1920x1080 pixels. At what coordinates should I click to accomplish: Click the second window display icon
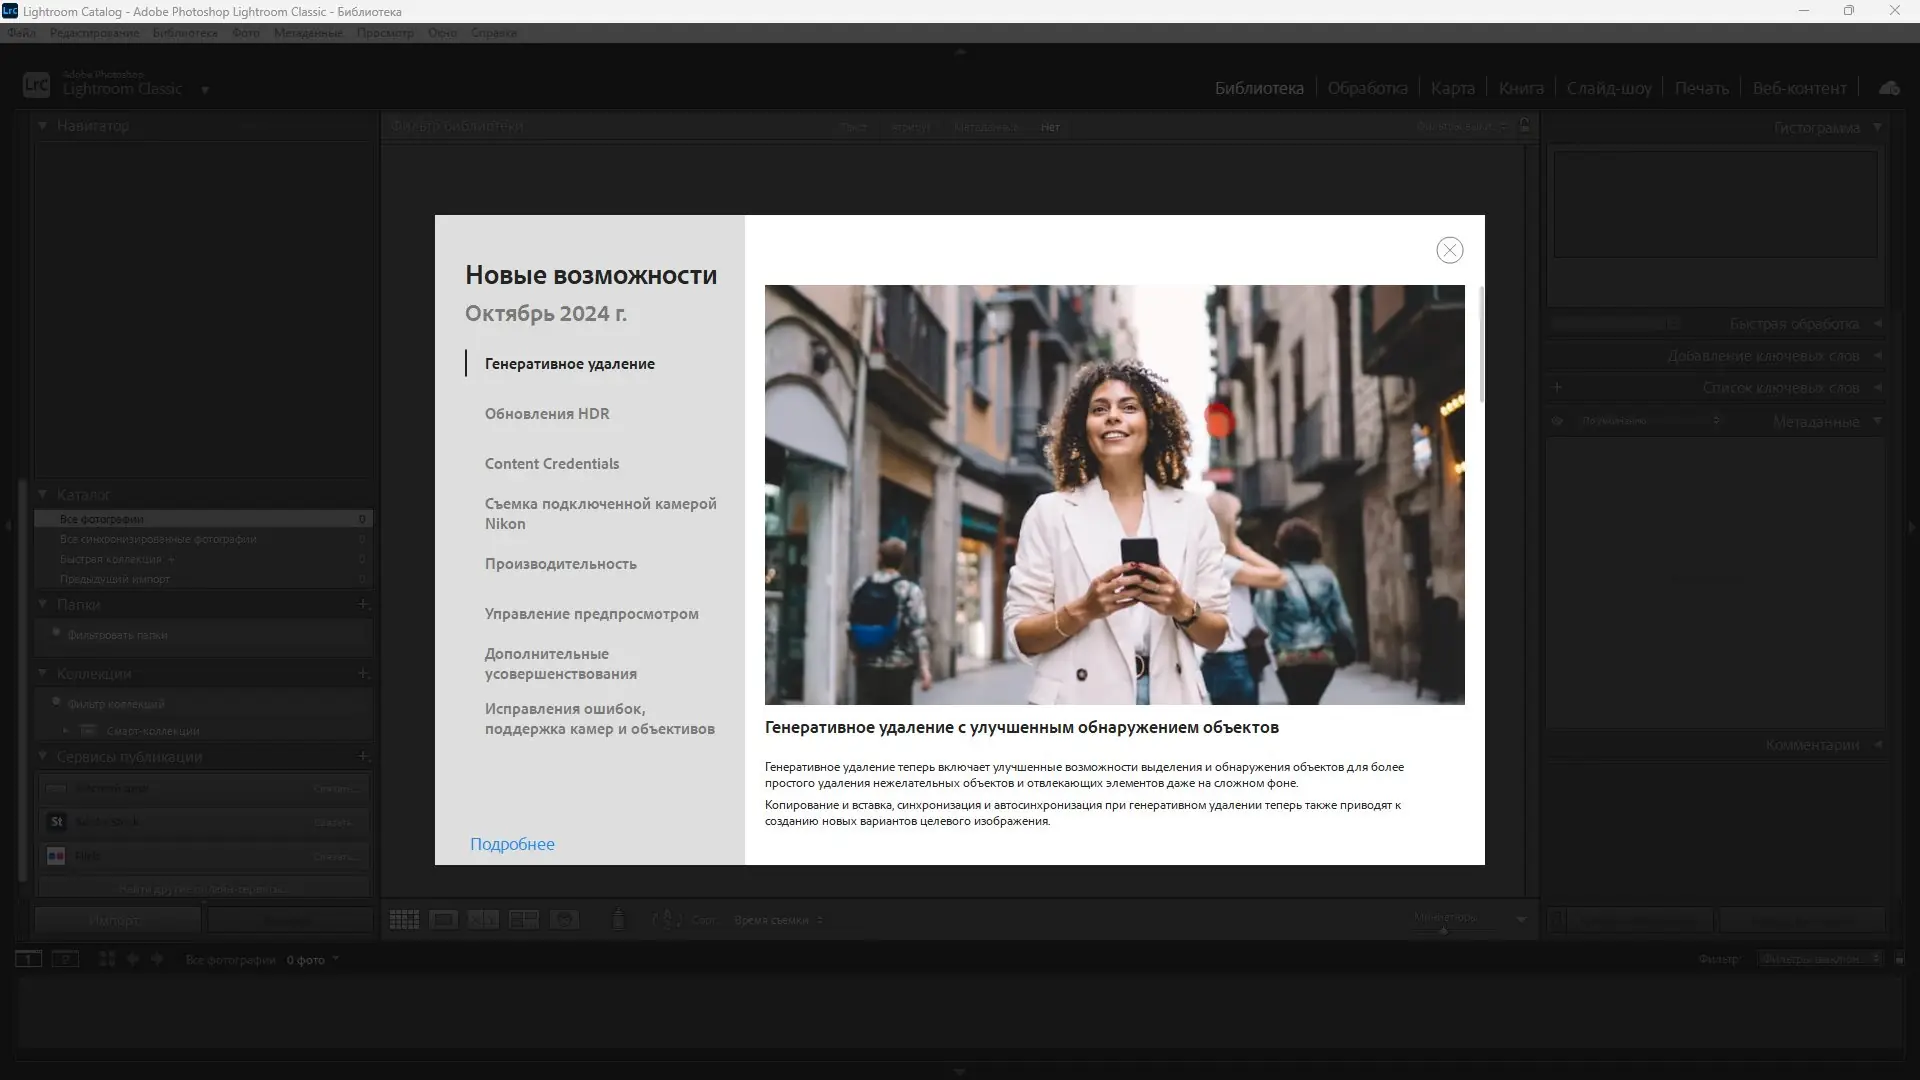tap(65, 959)
